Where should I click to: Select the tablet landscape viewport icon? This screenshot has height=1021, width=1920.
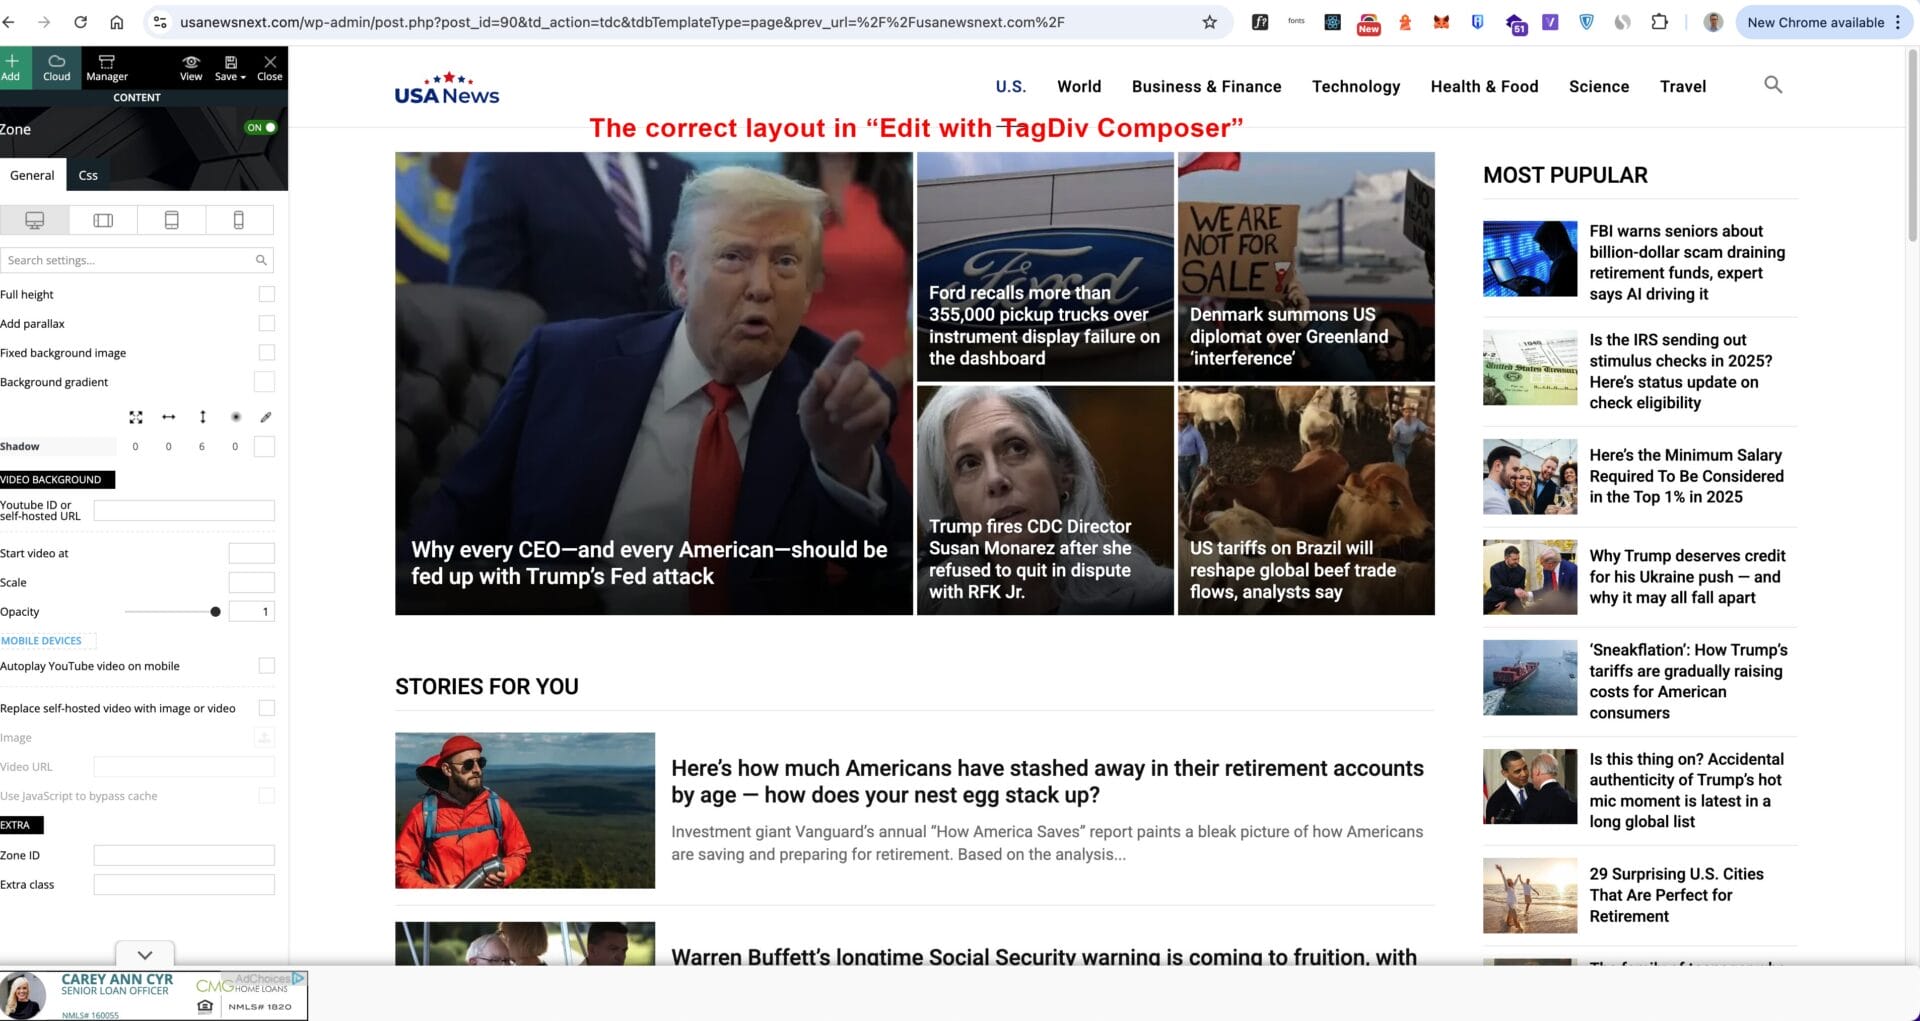[x=103, y=220]
